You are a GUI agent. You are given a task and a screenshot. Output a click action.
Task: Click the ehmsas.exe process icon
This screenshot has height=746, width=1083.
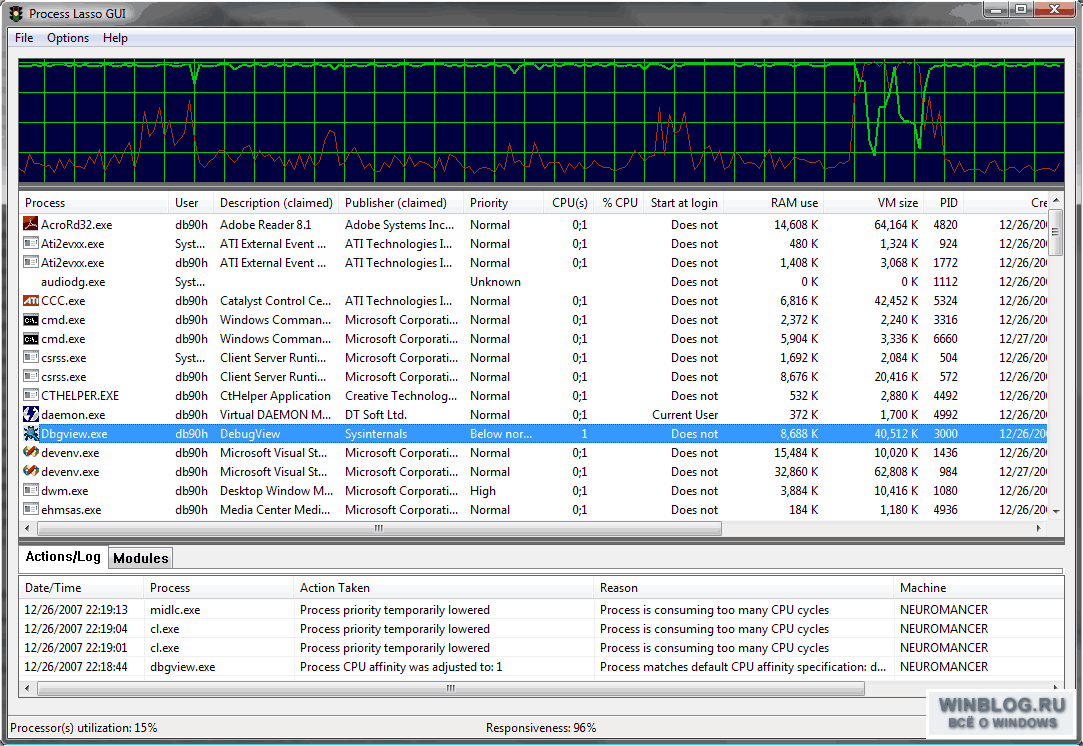(30, 510)
